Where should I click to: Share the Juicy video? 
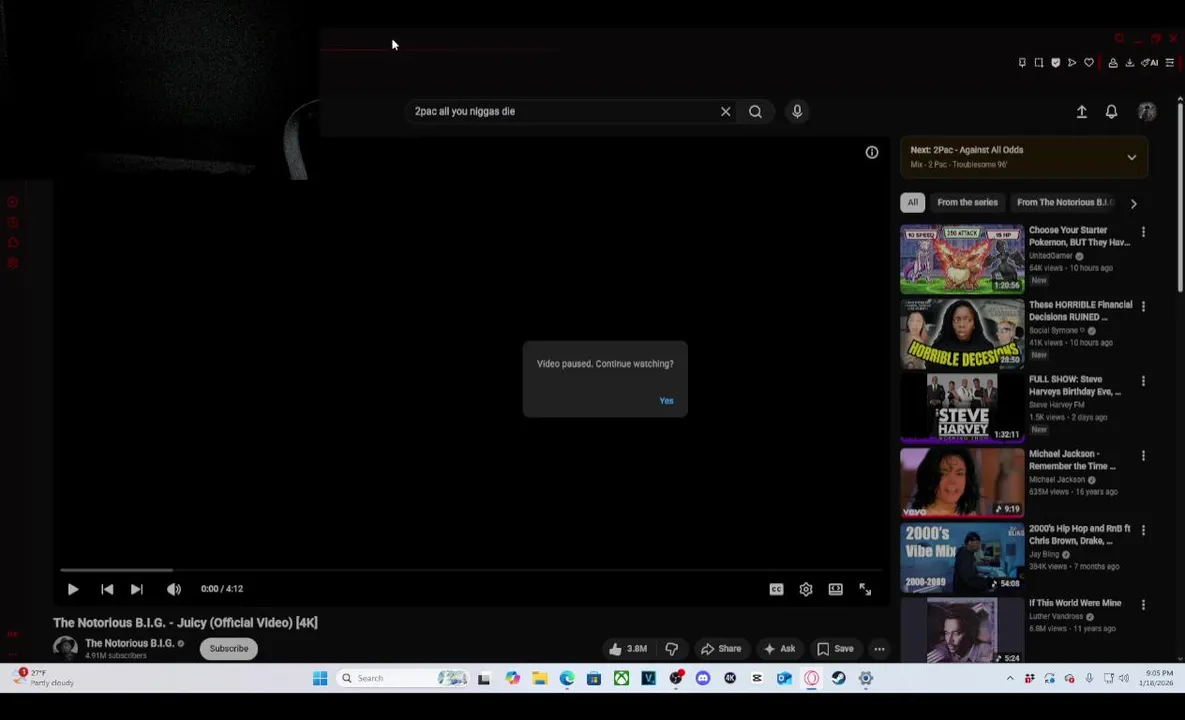tap(721, 648)
